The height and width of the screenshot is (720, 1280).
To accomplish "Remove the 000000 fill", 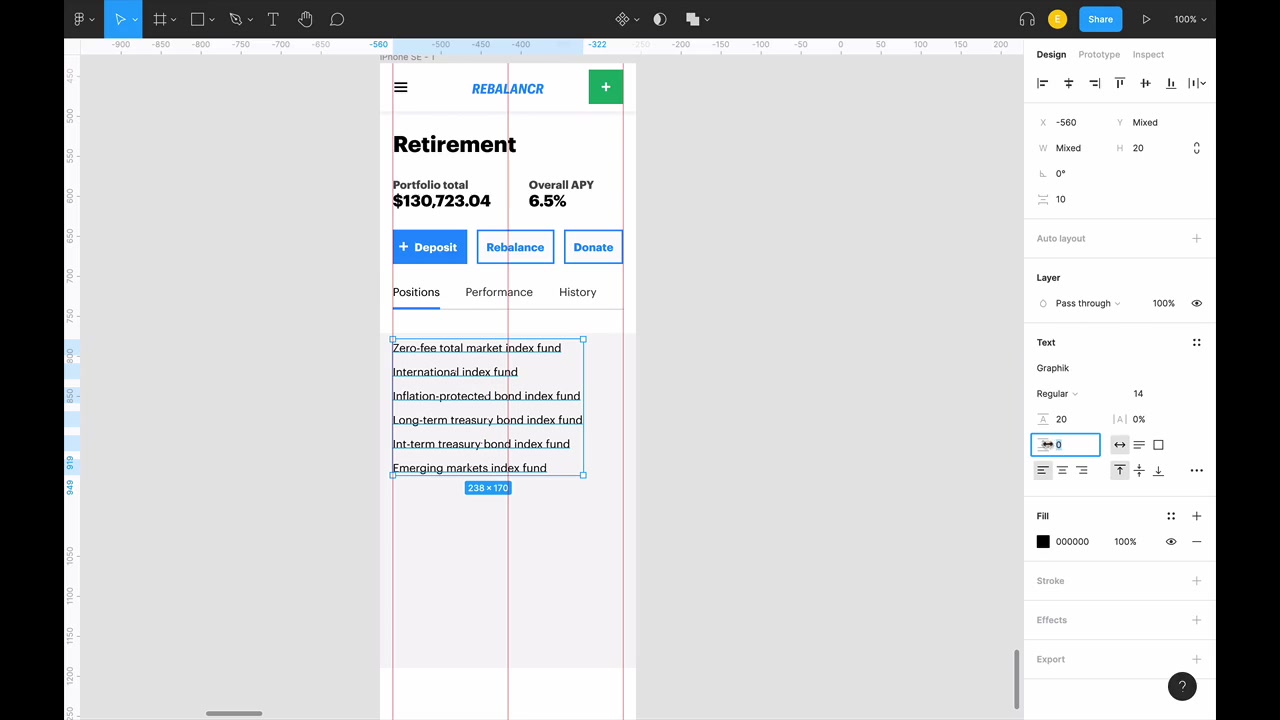I will [1196, 542].
